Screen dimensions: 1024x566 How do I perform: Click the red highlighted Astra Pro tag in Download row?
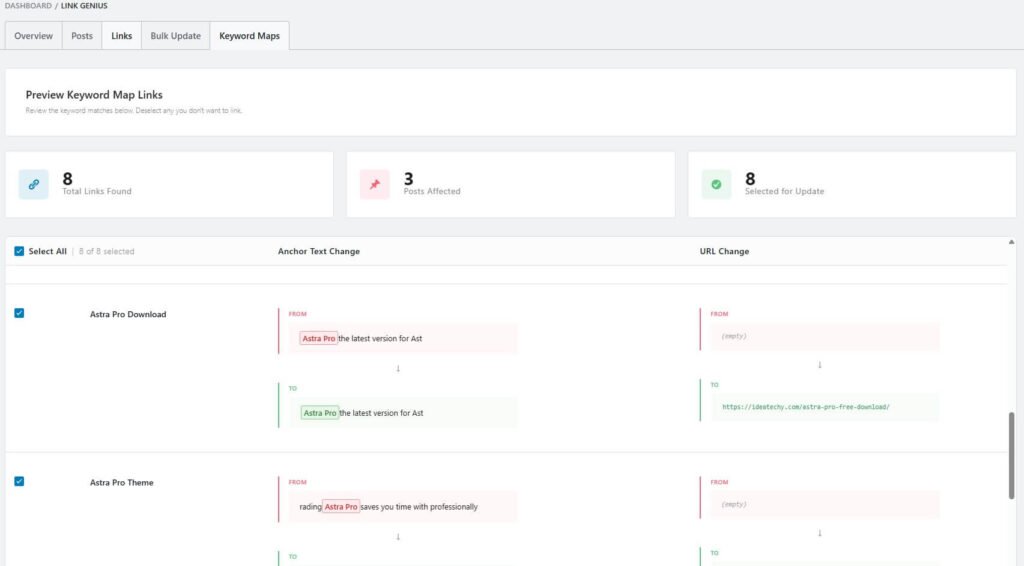click(x=318, y=338)
